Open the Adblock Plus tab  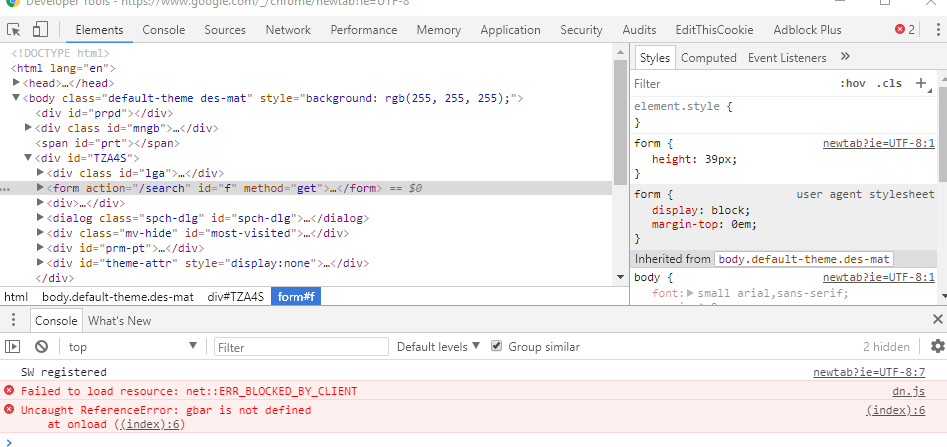coord(807,30)
